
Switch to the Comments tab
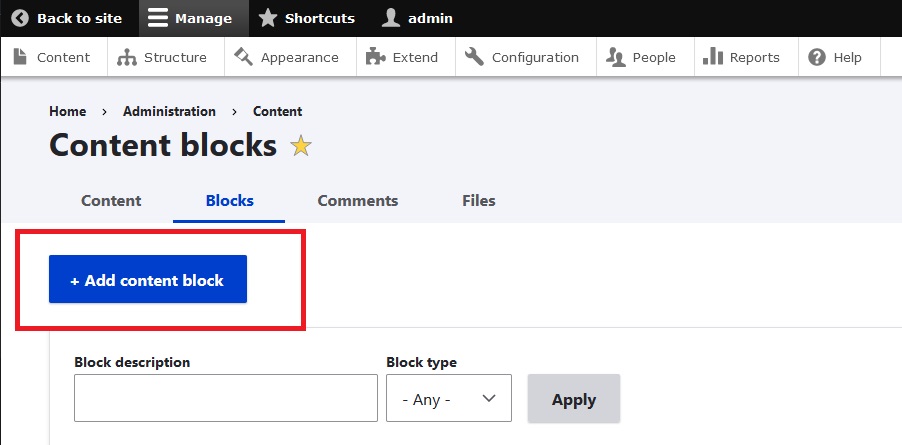click(x=358, y=201)
